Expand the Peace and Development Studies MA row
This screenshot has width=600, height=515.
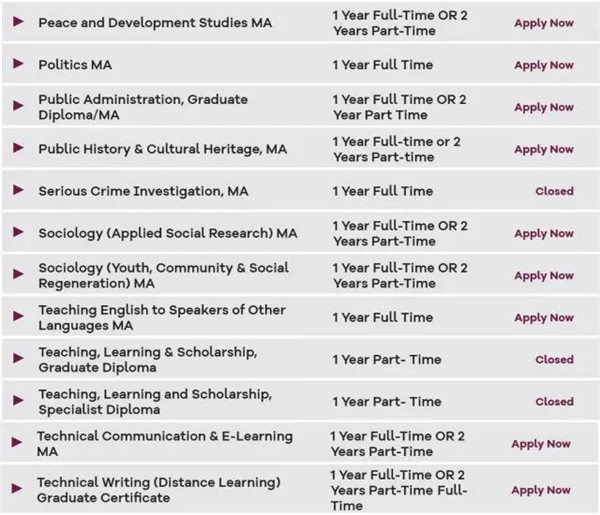click(18, 22)
